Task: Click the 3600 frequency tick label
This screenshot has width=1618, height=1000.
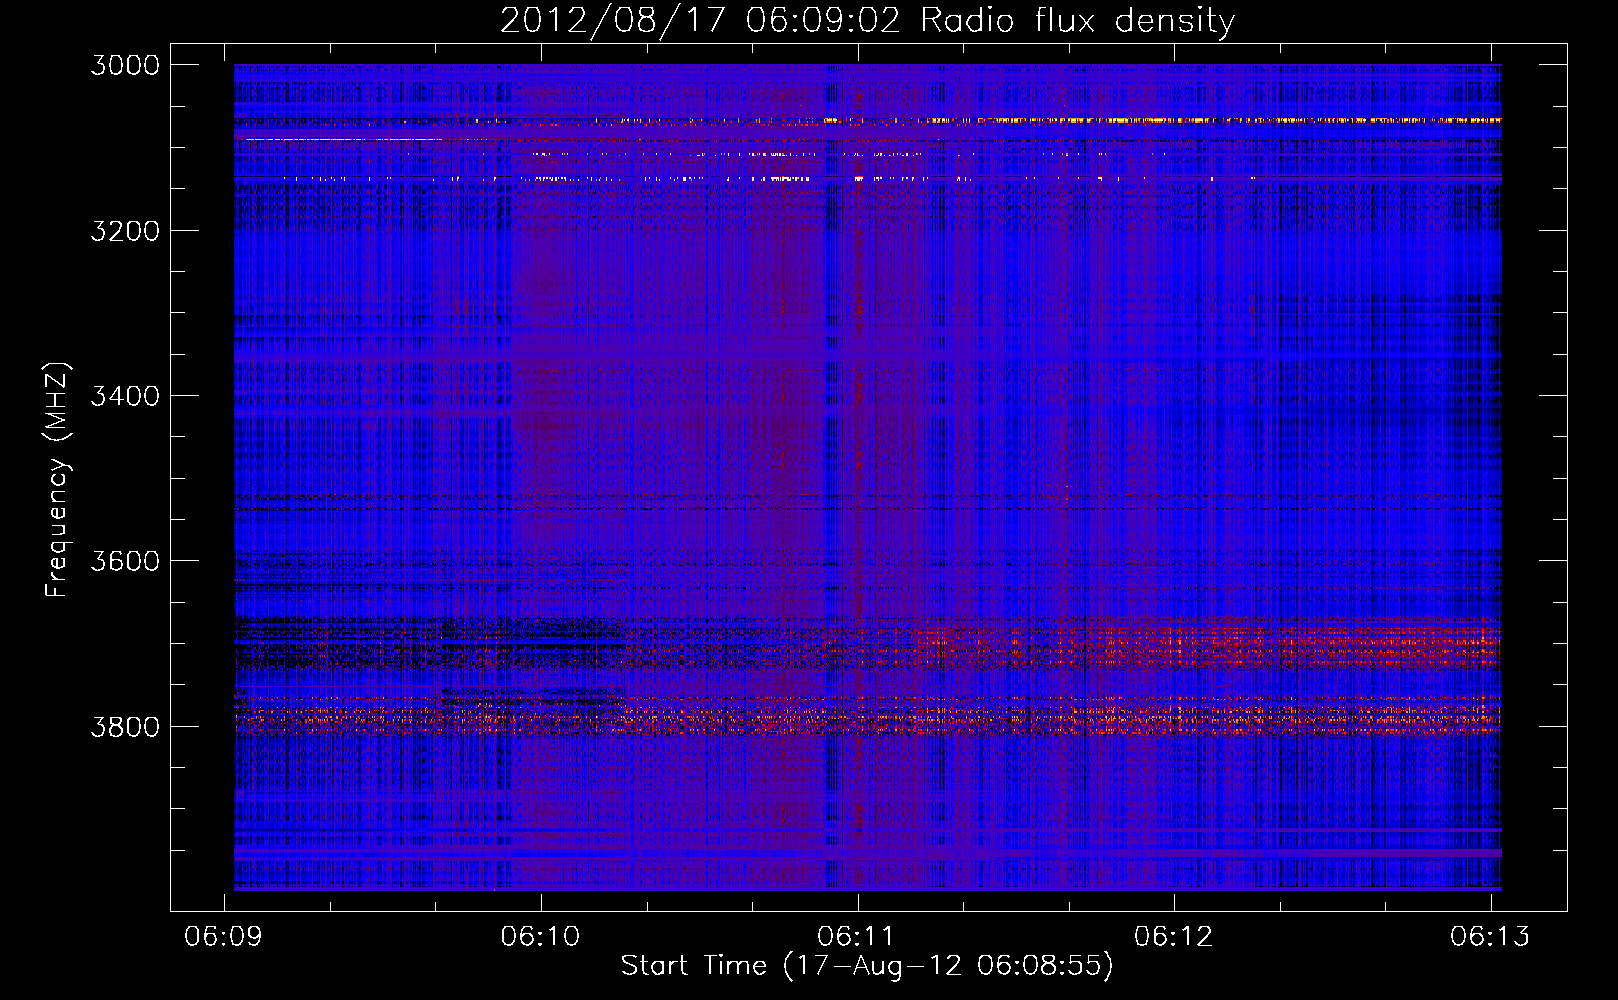Action: [x=125, y=561]
